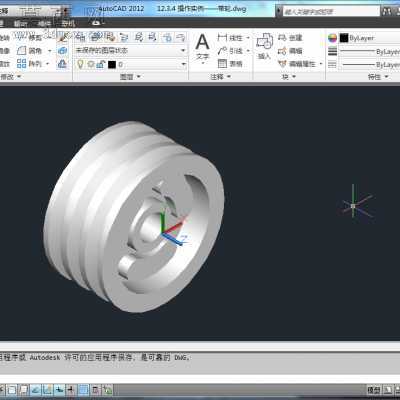Insert a Table (表格)

(x=230, y=63)
